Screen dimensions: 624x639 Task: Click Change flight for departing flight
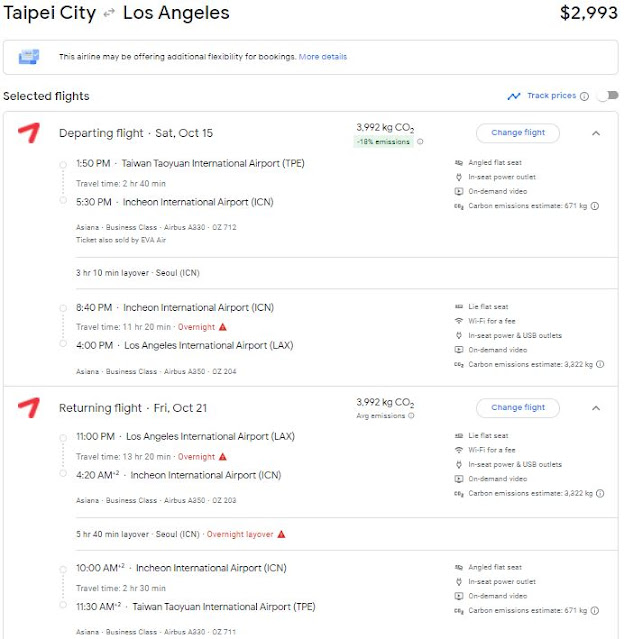517,132
